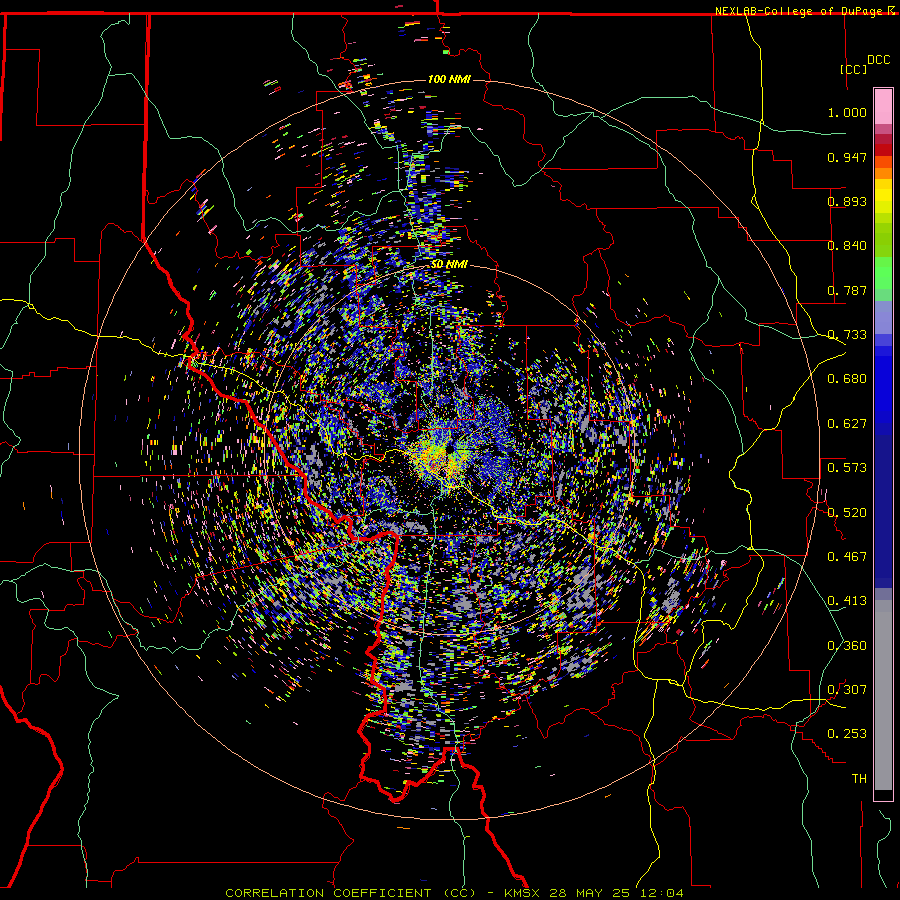This screenshot has height=900, width=900.
Task: Click the 0.627 legend value
Action: pyautogui.click(x=847, y=424)
